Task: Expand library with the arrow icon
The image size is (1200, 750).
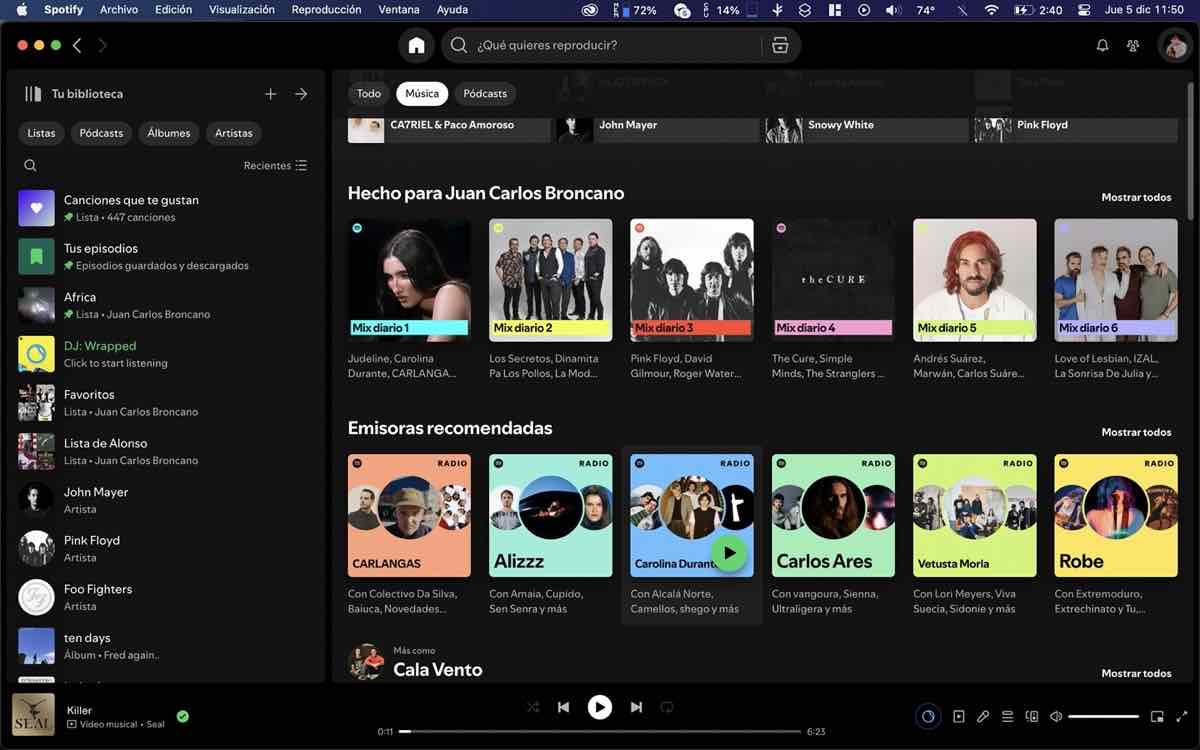Action: click(301, 94)
